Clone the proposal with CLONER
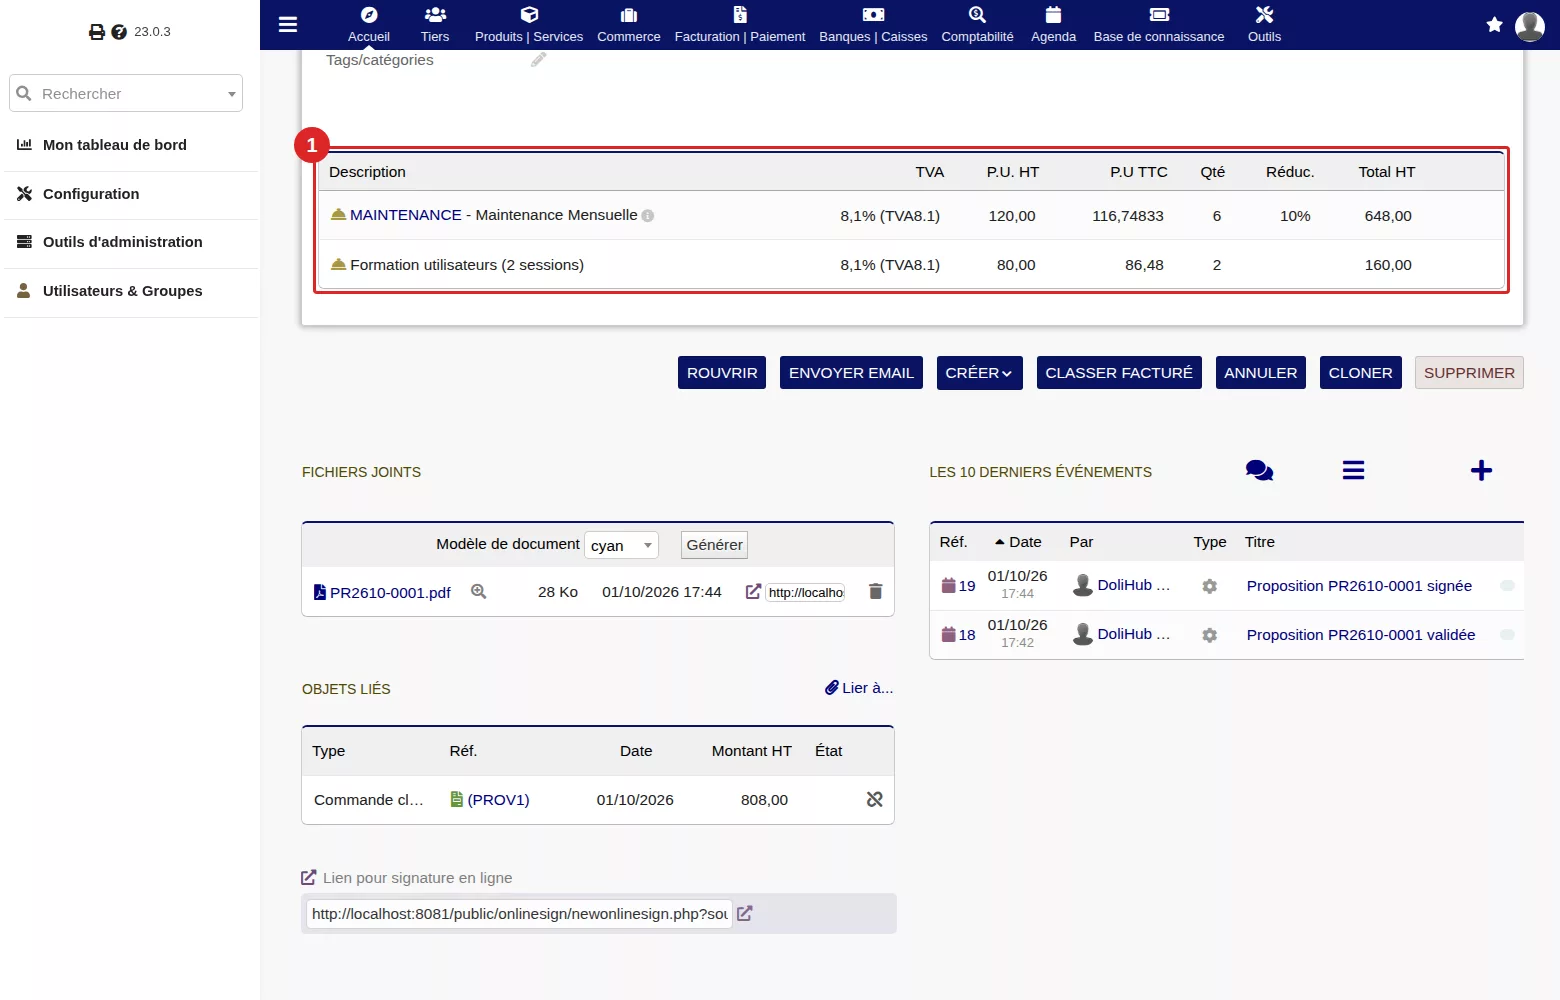Screen dimensions: 1560x1000 click(x=1360, y=373)
